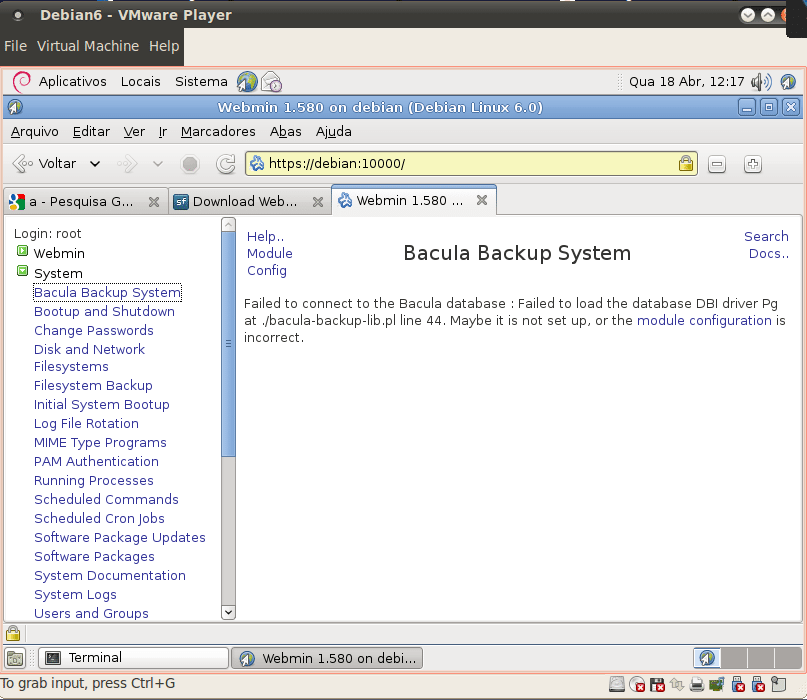
Task: Open the Ajuda menu
Action: [x=334, y=132]
